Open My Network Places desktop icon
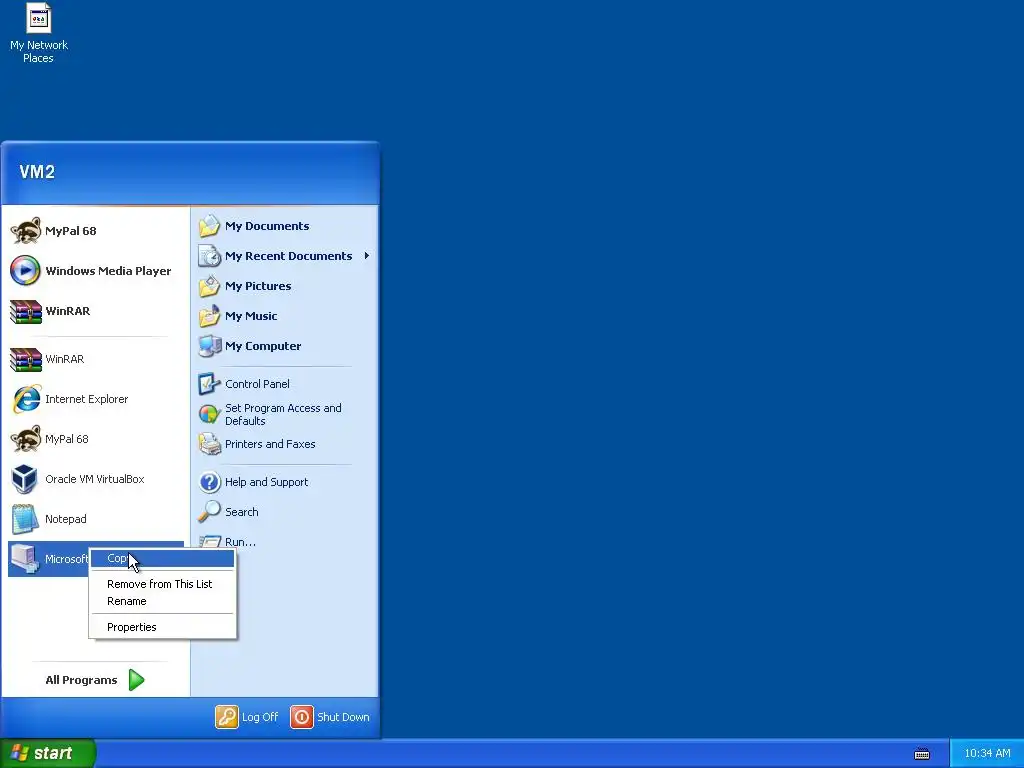The width and height of the screenshot is (1024, 768). click(39, 33)
